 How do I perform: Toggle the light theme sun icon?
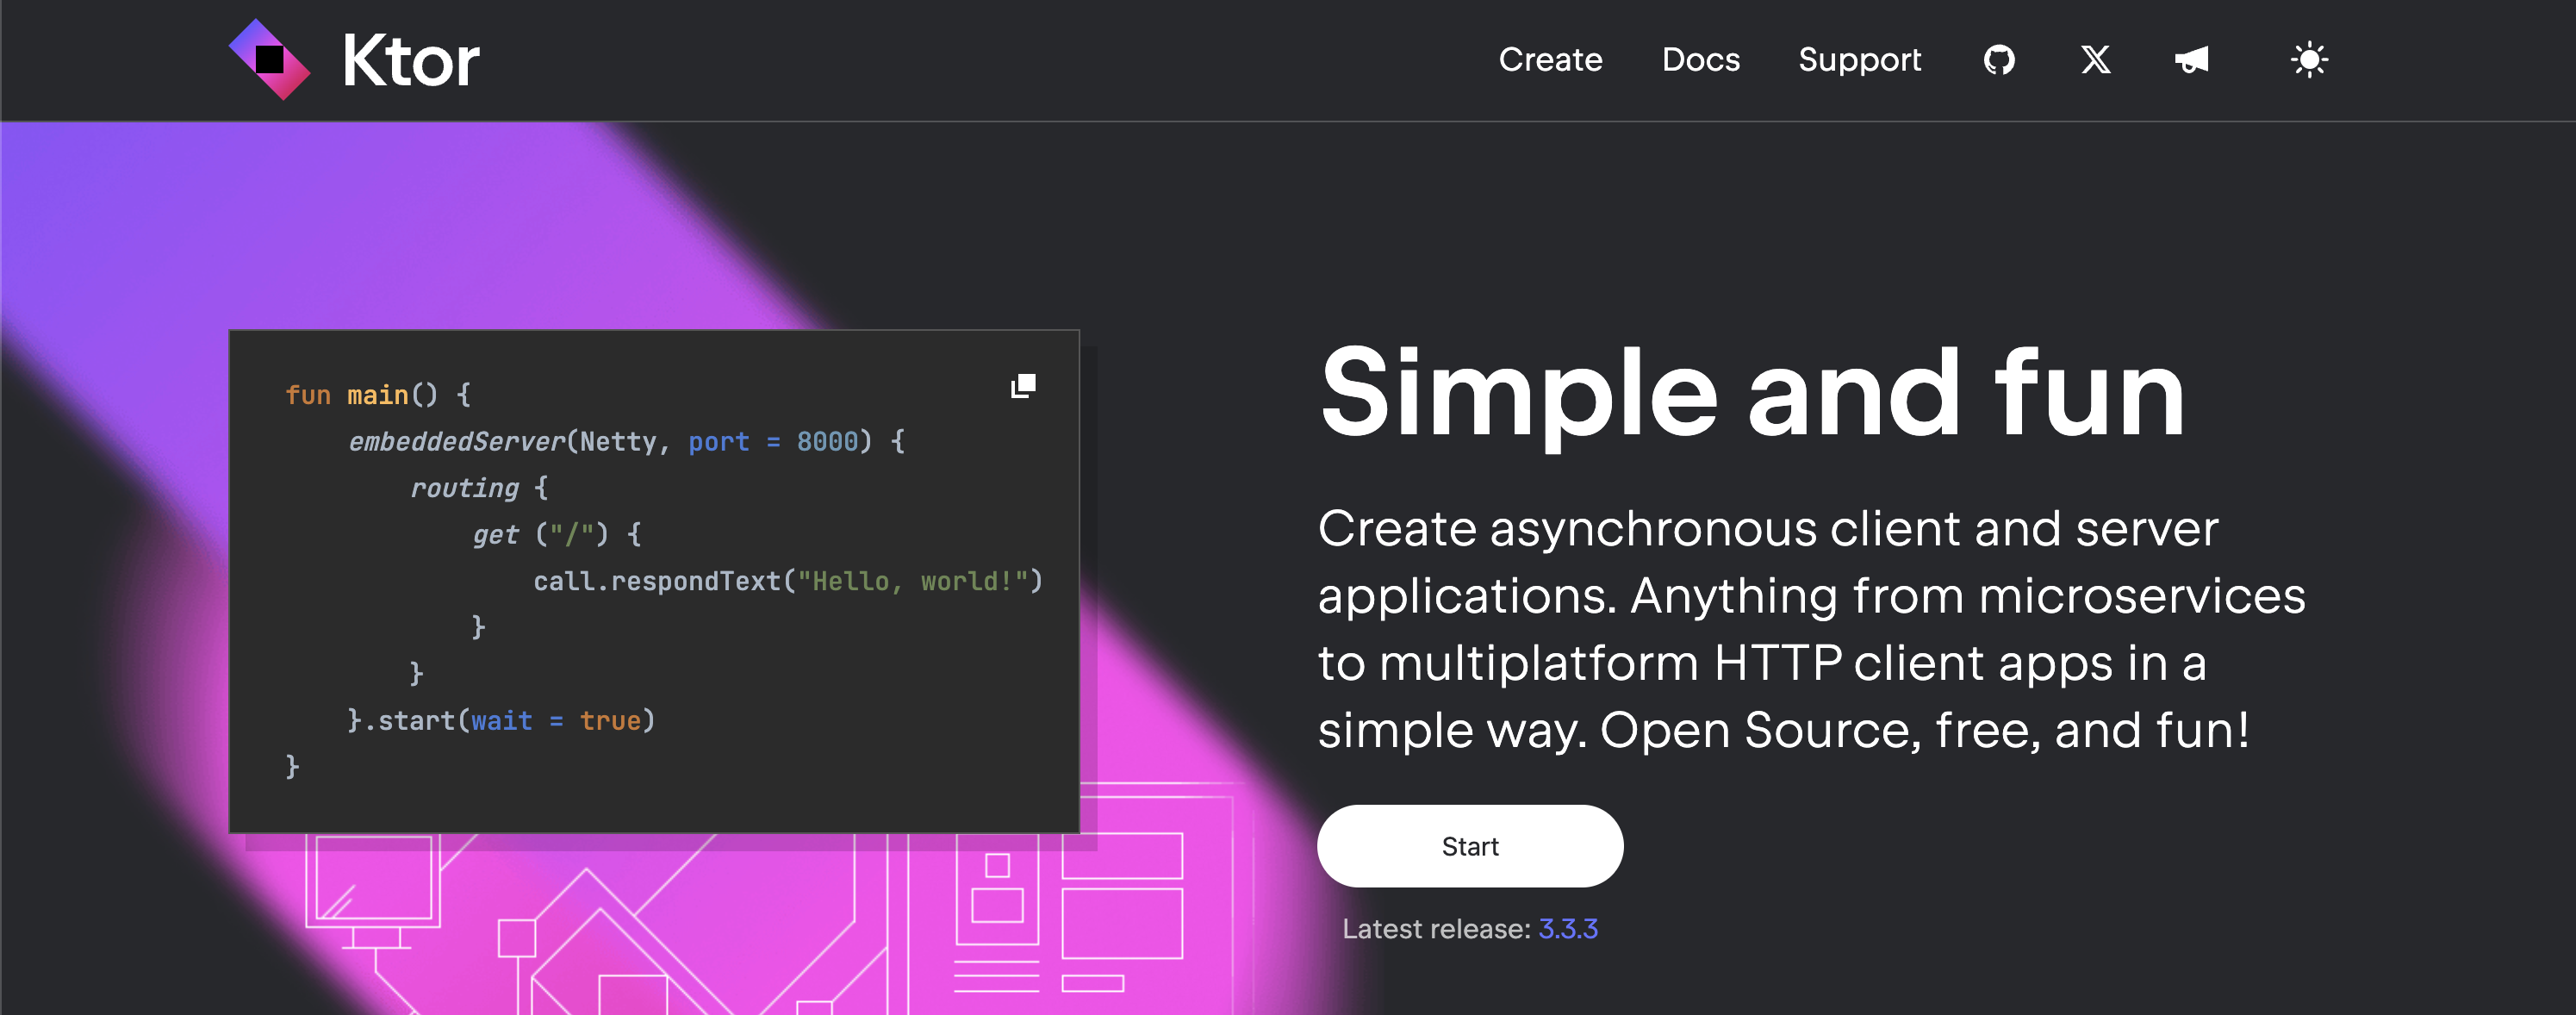click(2309, 60)
